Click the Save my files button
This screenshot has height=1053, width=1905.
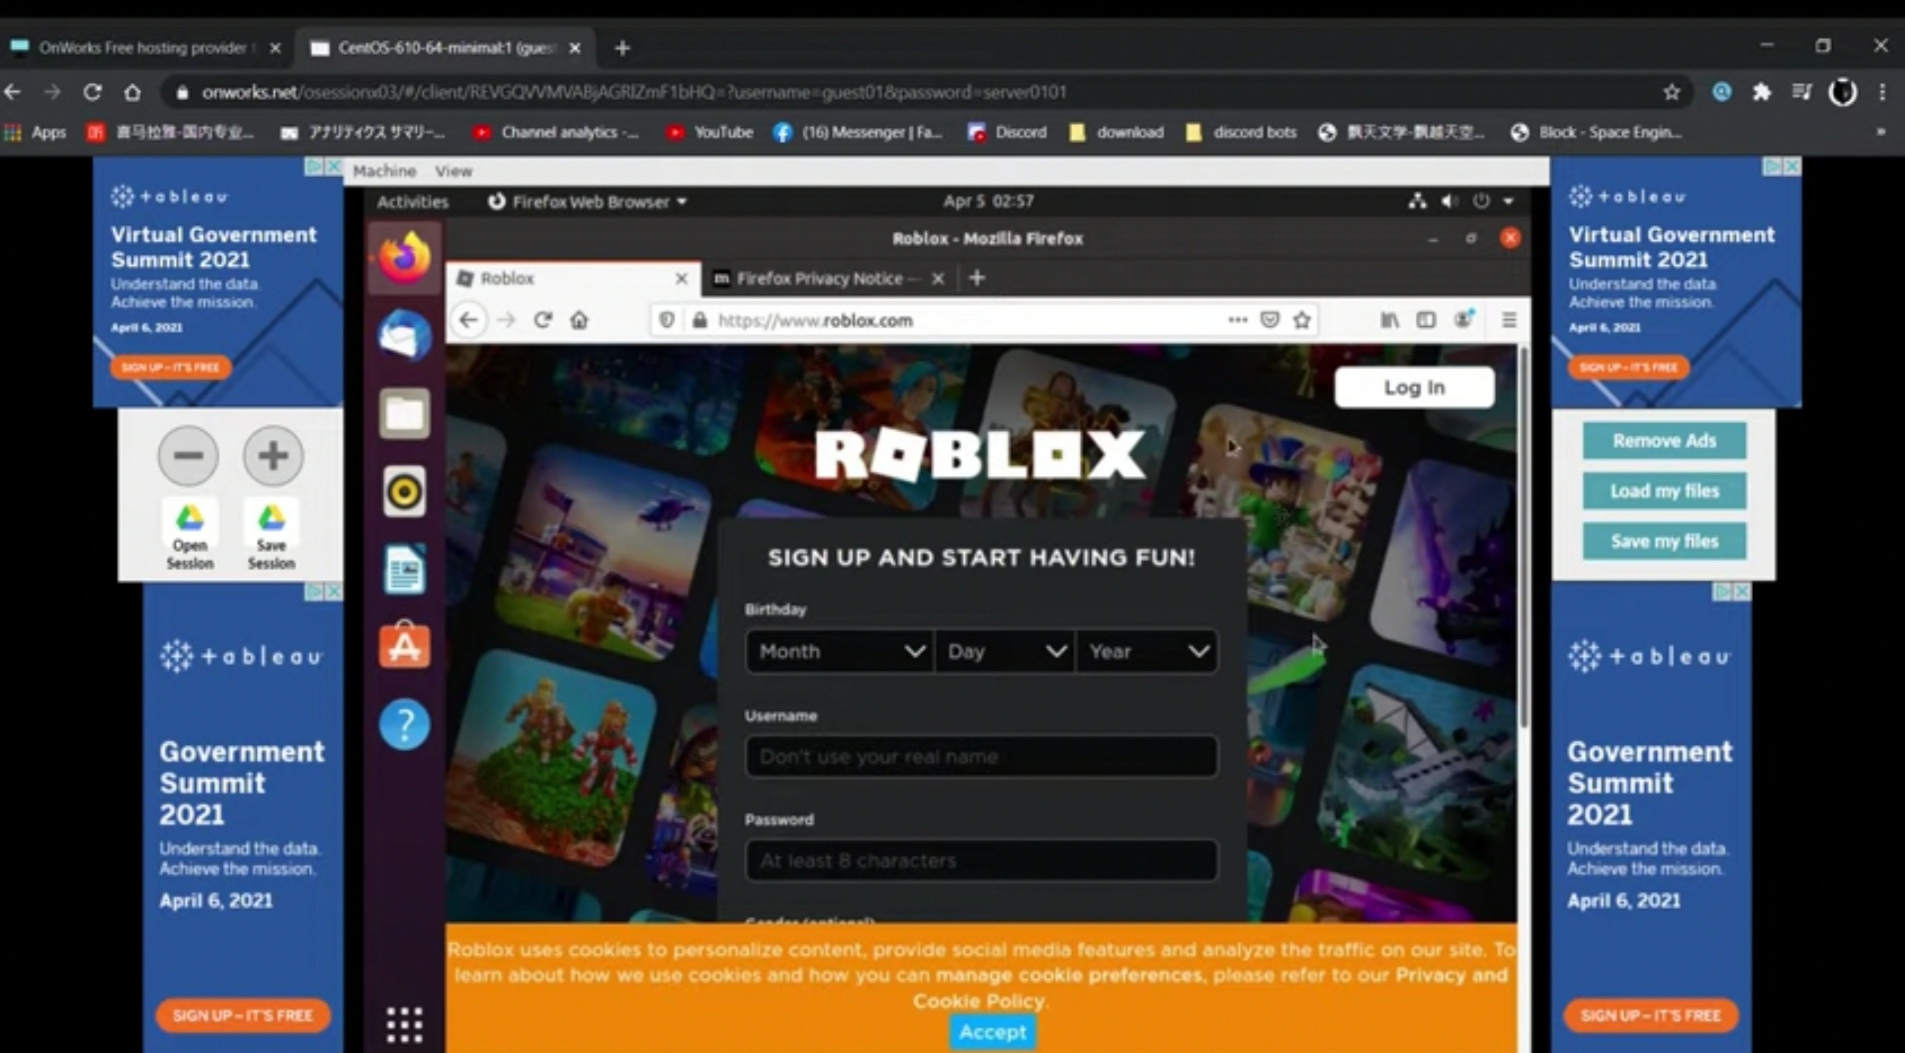(1664, 541)
